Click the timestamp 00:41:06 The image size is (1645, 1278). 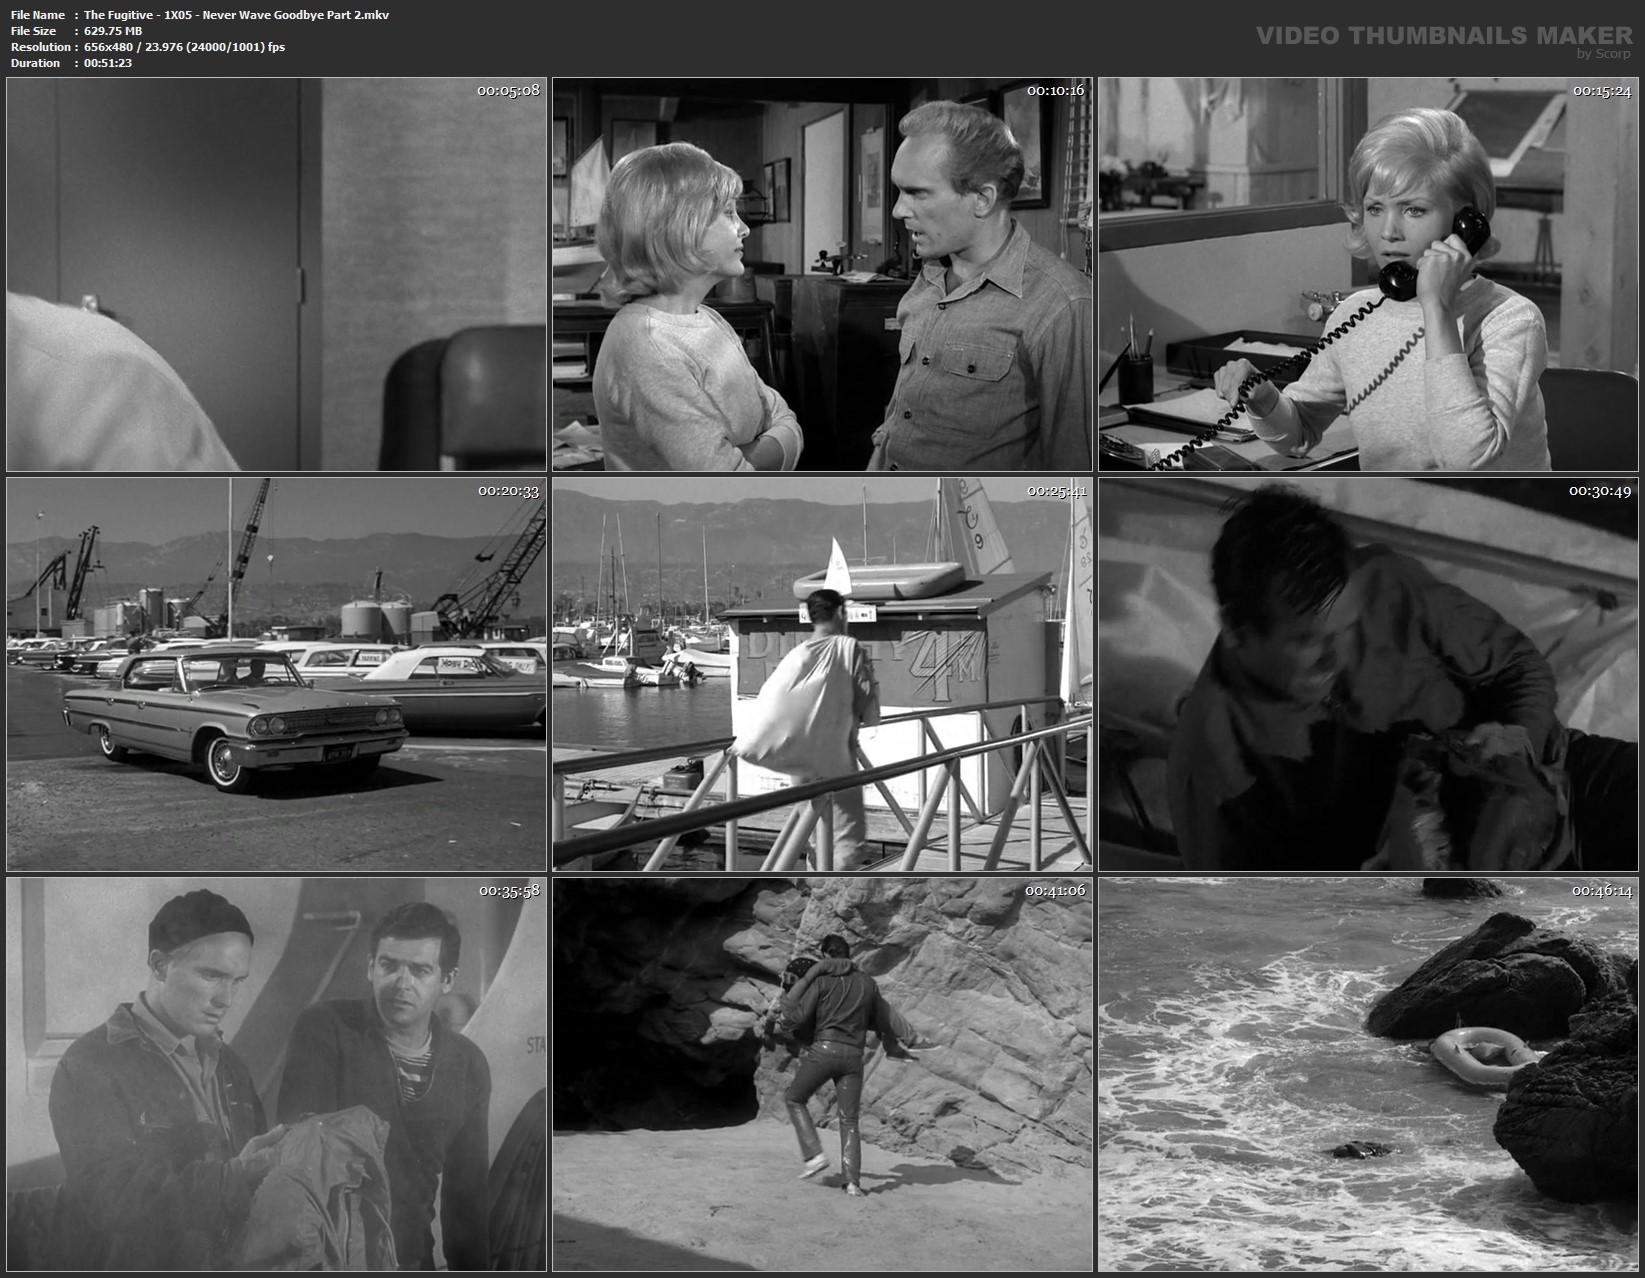pos(1055,890)
